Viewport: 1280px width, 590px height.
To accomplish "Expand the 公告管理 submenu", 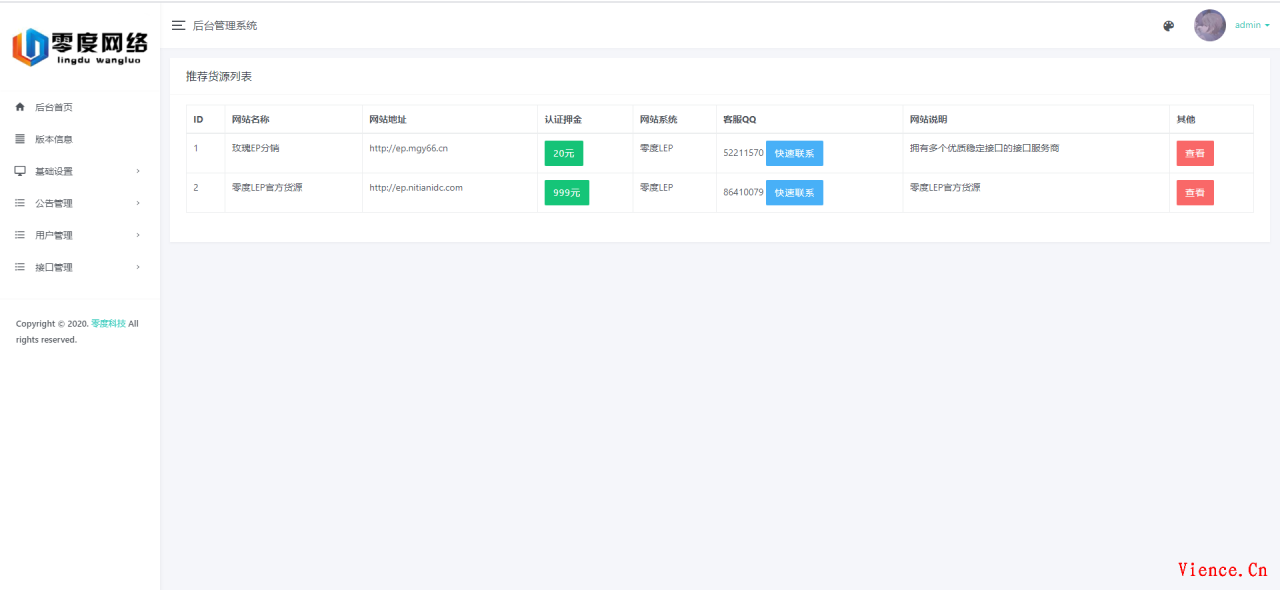I will pyautogui.click(x=55, y=203).
